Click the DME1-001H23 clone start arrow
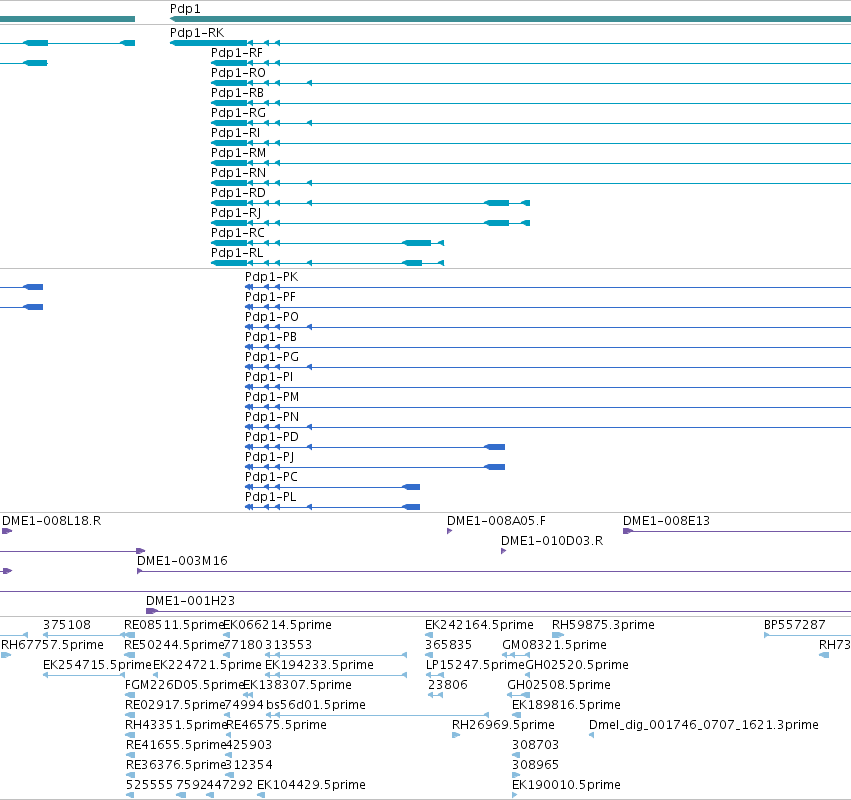Viewport: 851px width, 800px height. [152, 611]
